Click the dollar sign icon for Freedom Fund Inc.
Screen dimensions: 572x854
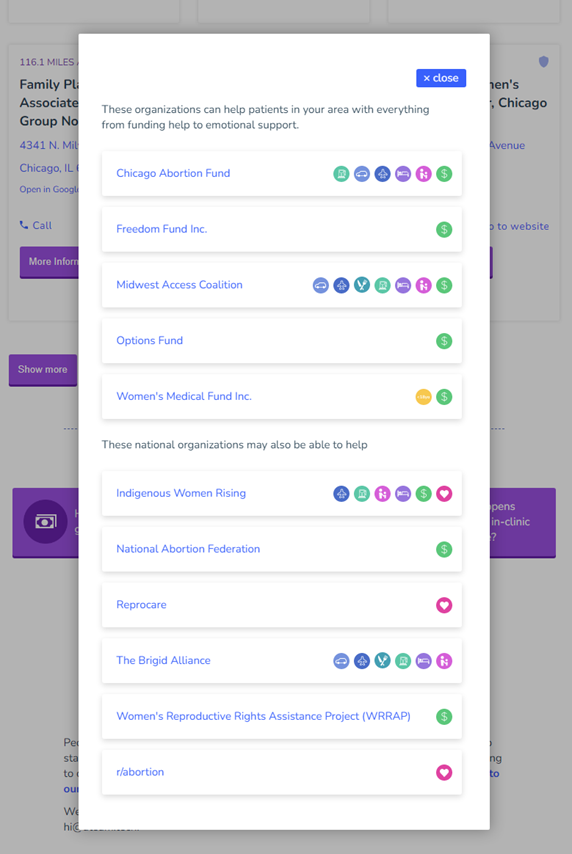pos(444,229)
